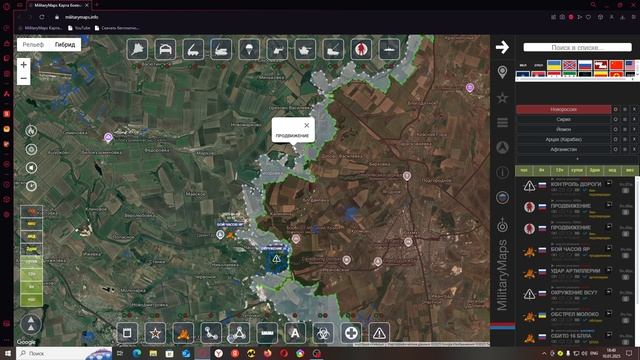Click the clock icon on left map controls
The image size is (640, 360).
click(x=31, y=186)
